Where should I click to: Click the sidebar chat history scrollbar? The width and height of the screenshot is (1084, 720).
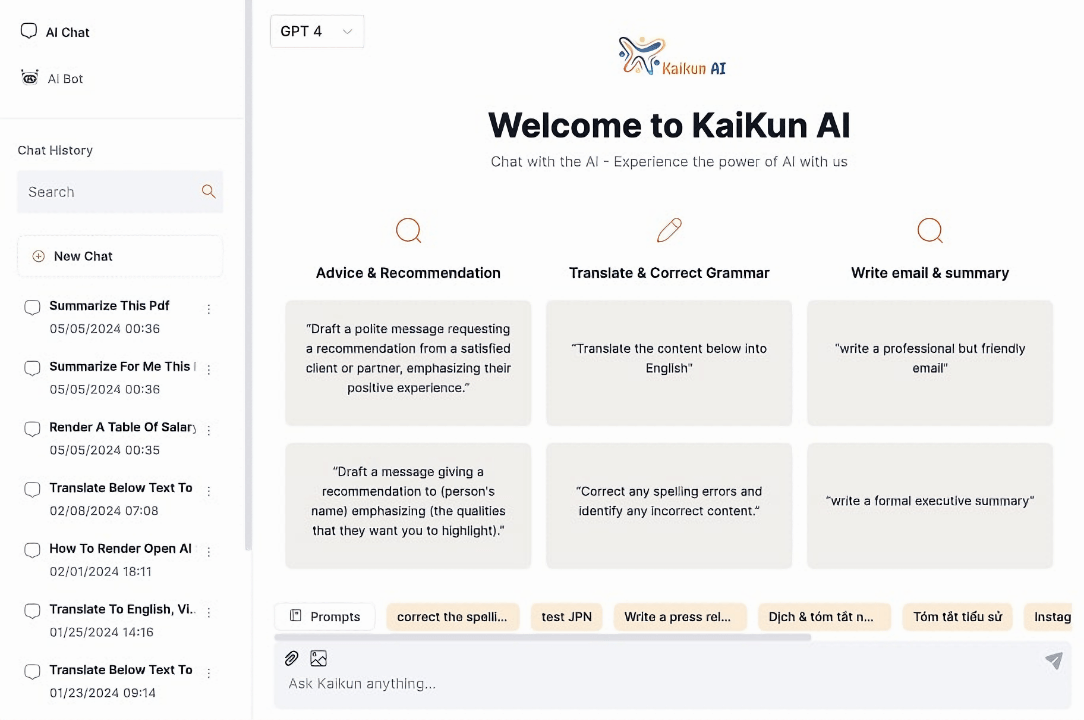click(248, 275)
